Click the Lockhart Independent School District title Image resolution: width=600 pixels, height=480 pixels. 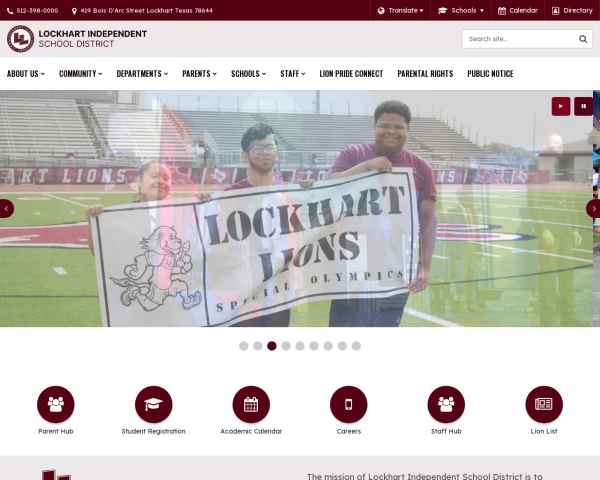click(x=93, y=39)
